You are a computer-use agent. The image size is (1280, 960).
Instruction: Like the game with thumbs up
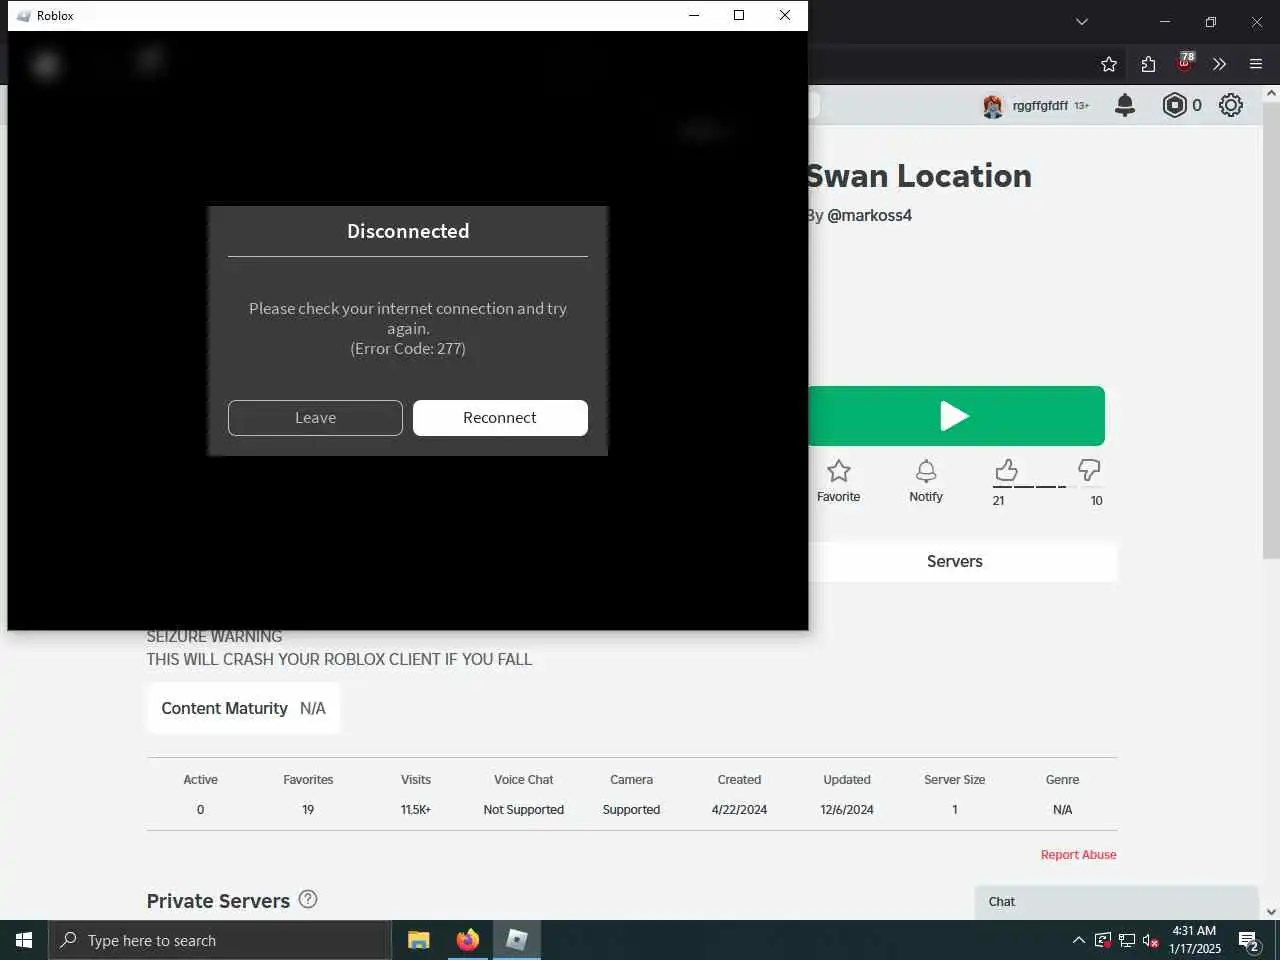pyautogui.click(x=1006, y=470)
